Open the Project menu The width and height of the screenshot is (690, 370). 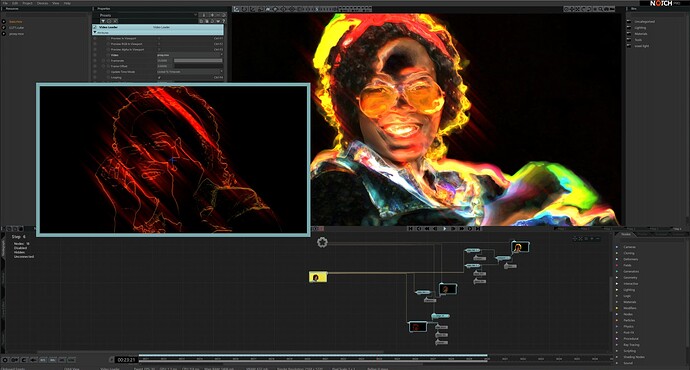click(27, 3)
